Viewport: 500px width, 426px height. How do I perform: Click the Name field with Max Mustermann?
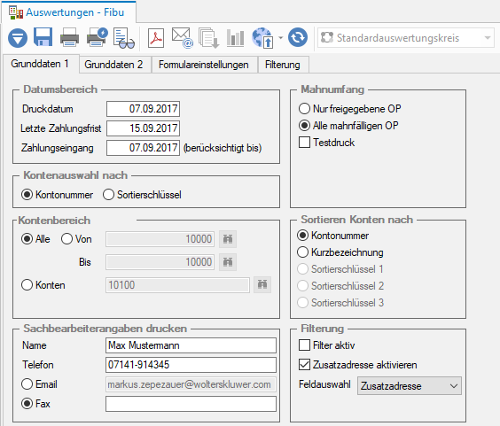point(191,345)
